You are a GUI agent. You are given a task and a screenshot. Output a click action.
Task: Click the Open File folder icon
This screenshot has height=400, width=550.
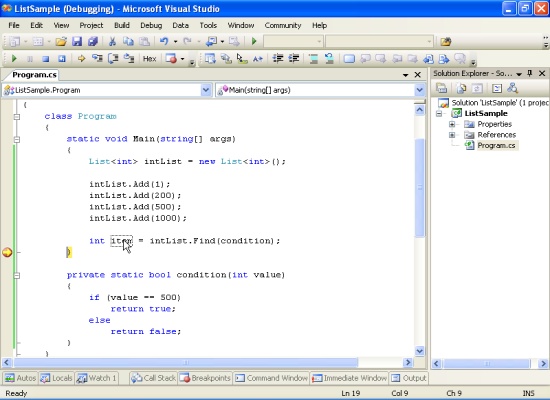61,41
